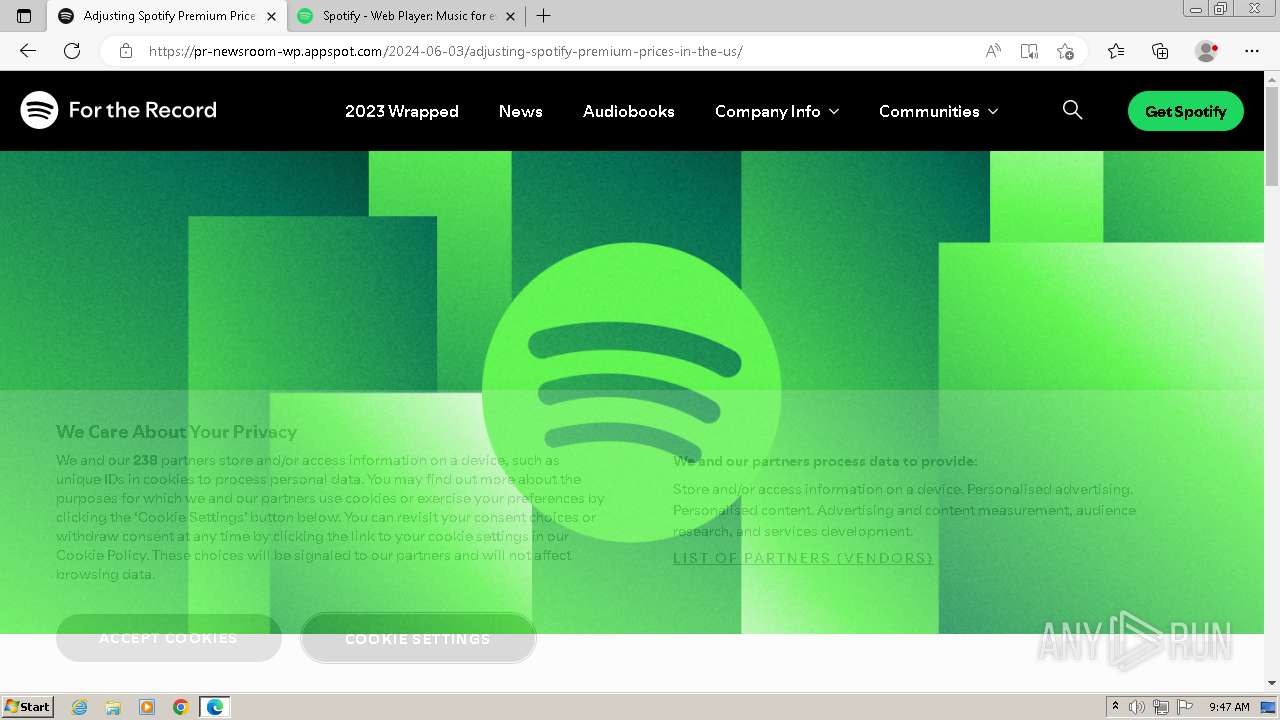Open the network tray icon

point(1161,707)
